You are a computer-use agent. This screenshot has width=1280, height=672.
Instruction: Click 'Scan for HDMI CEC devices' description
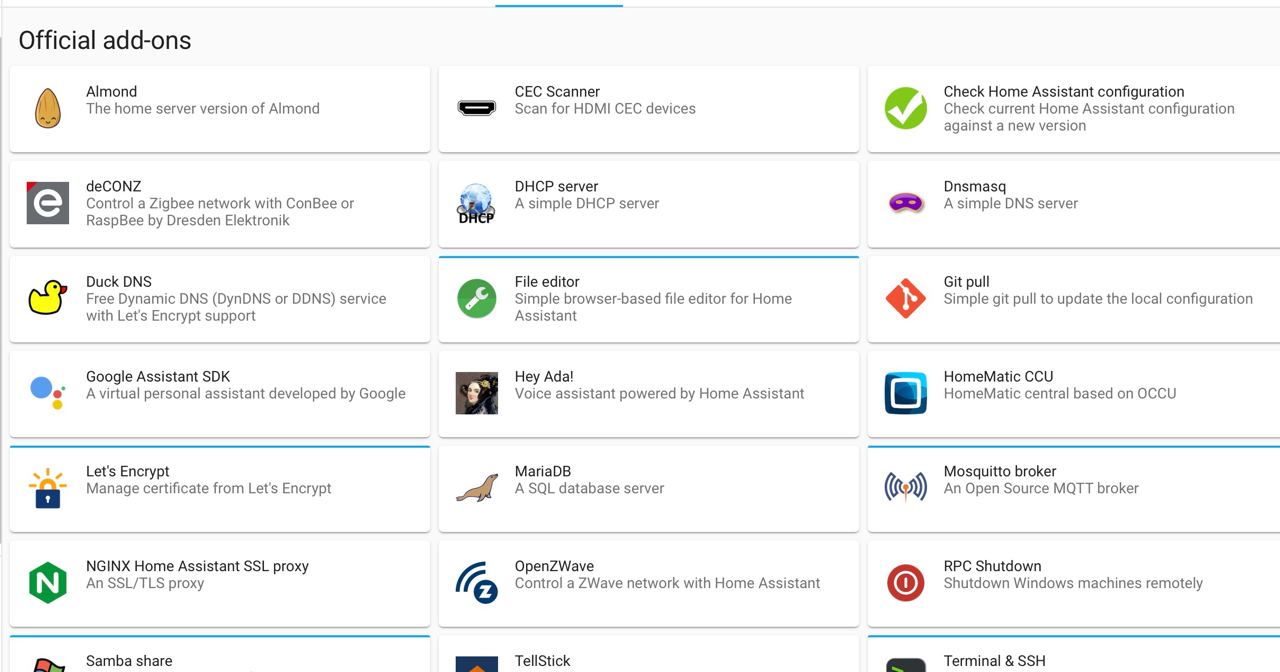pos(605,108)
